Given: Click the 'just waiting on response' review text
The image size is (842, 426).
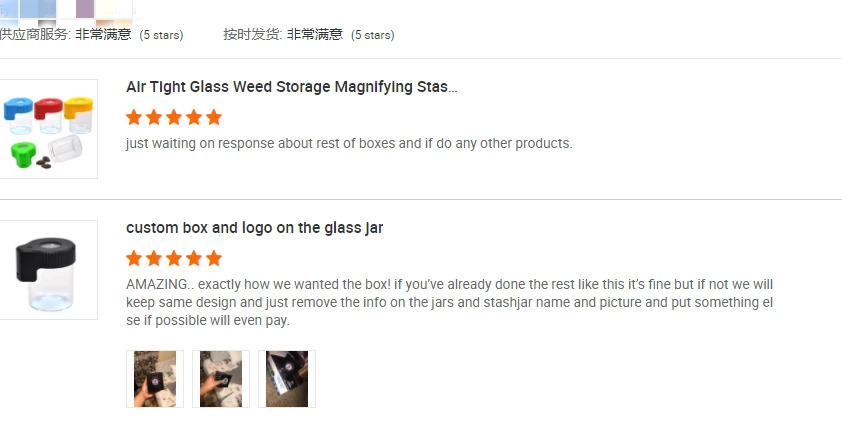Looking at the screenshot, I should 349,143.
